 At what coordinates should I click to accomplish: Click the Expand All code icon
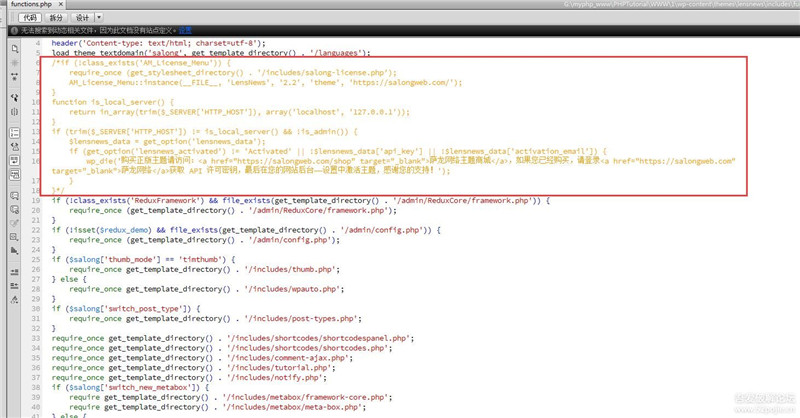click(x=15, y=77)
